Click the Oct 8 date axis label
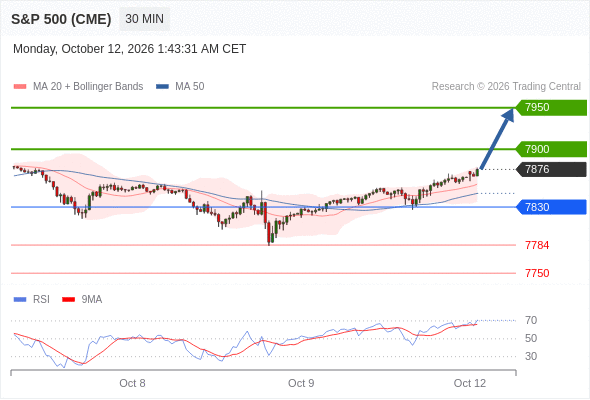590x400 pixels. click(x=132, y=383)
